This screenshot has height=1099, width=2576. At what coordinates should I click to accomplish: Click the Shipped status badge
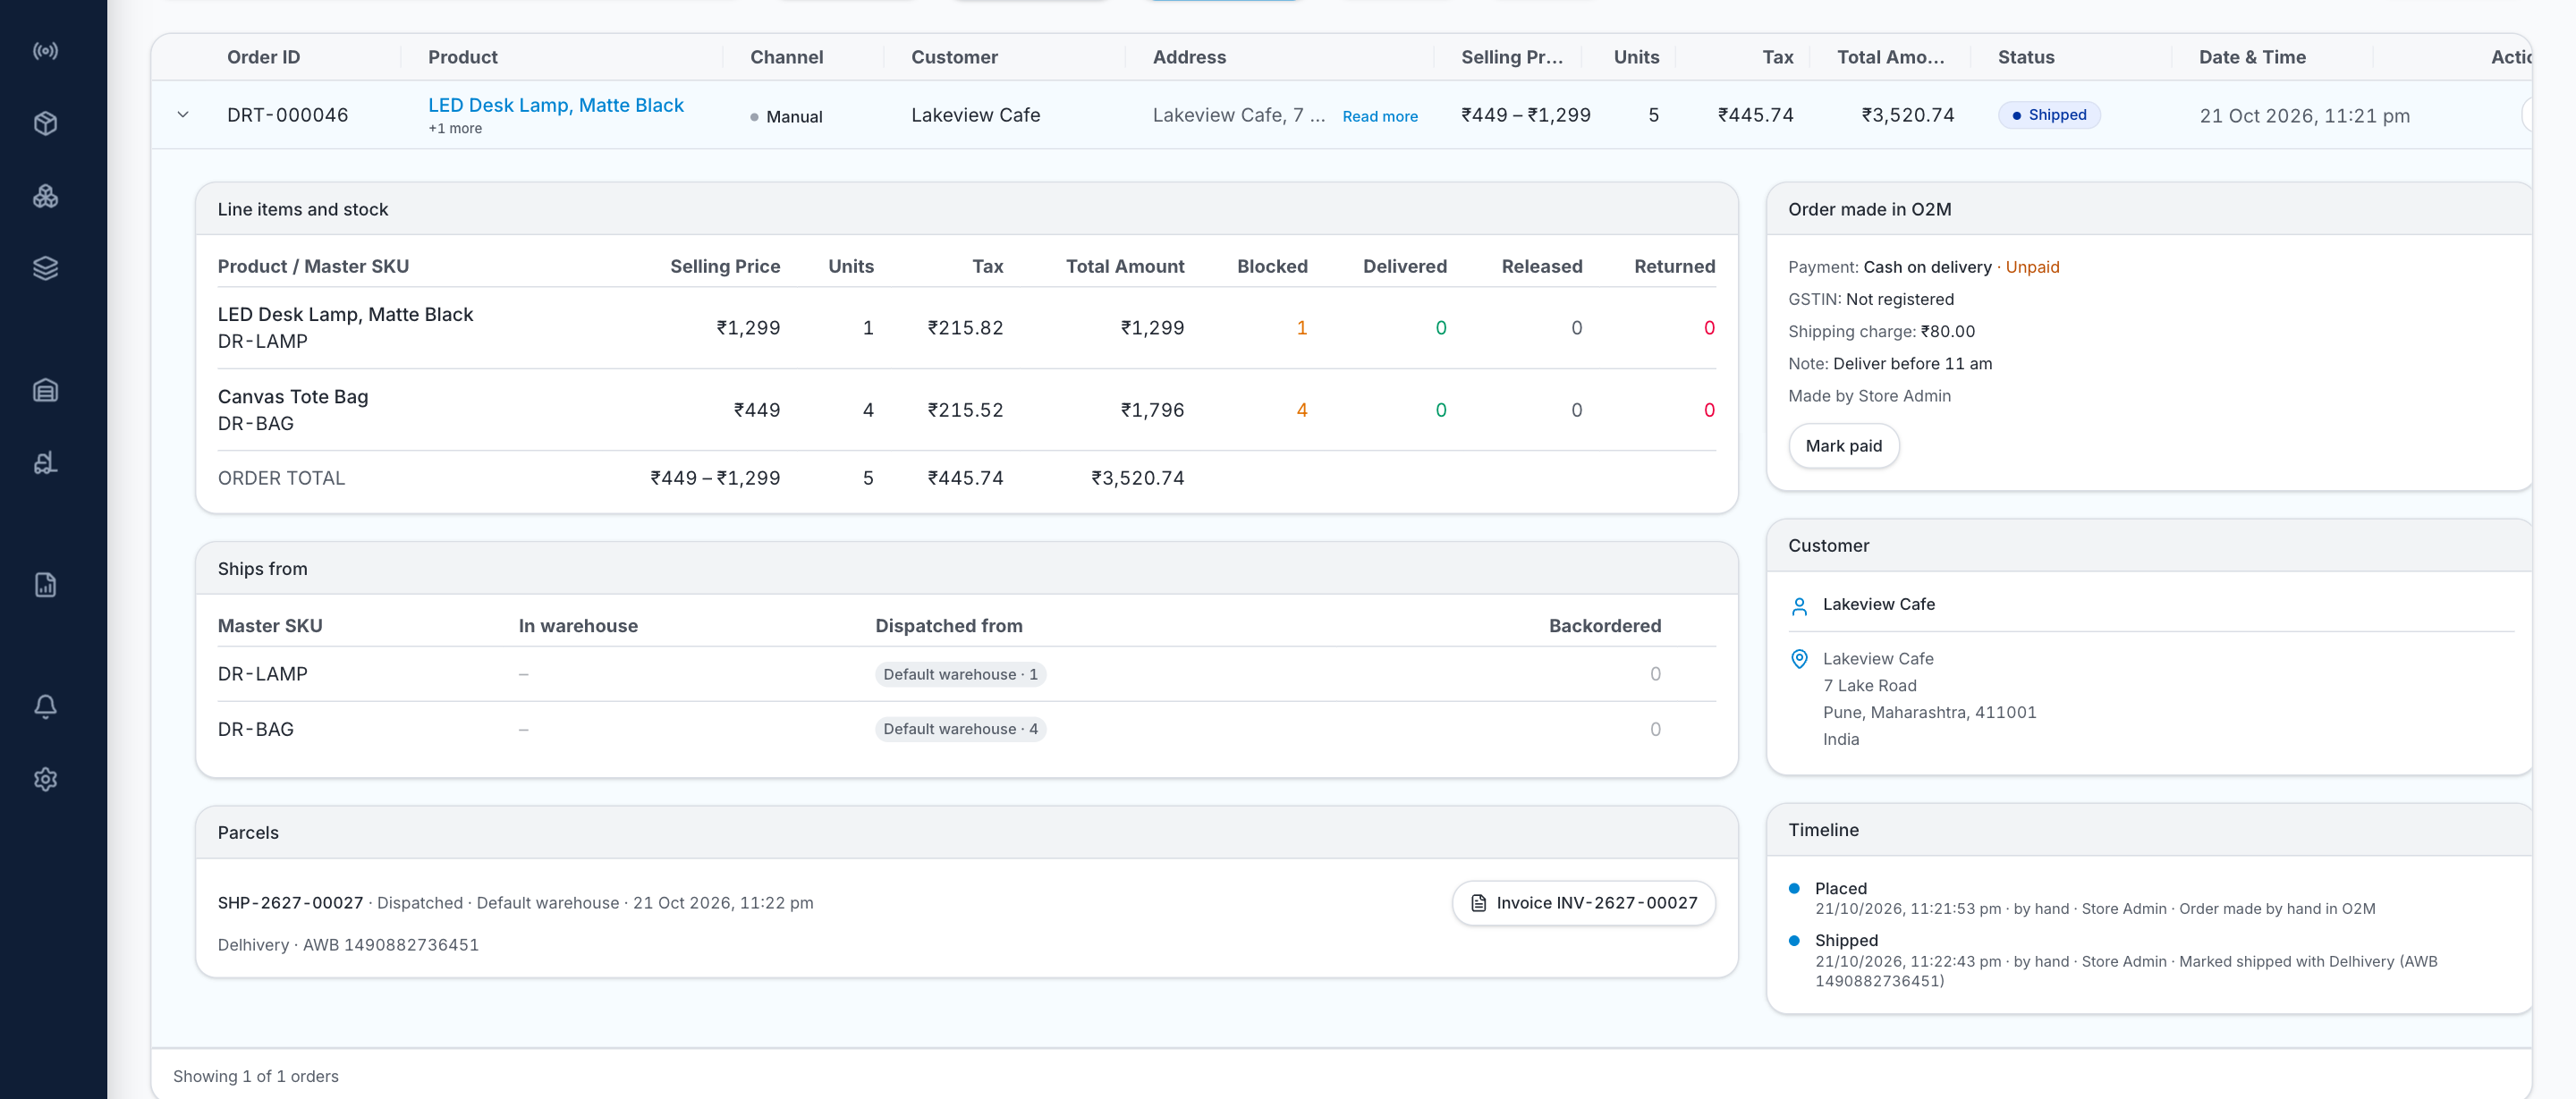coord(2049,115)
